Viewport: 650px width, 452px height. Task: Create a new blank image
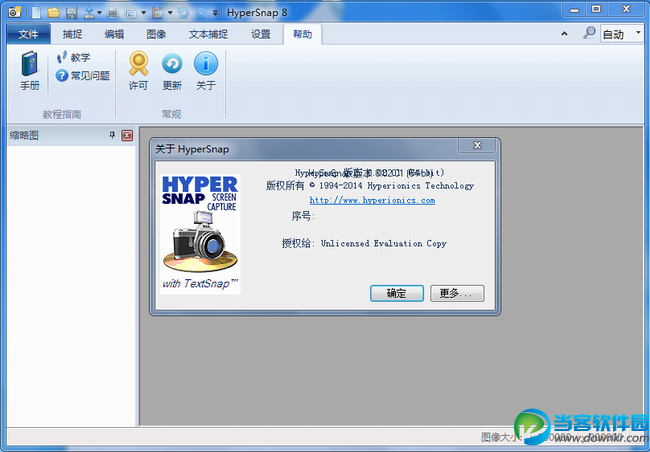click(36, 12)
